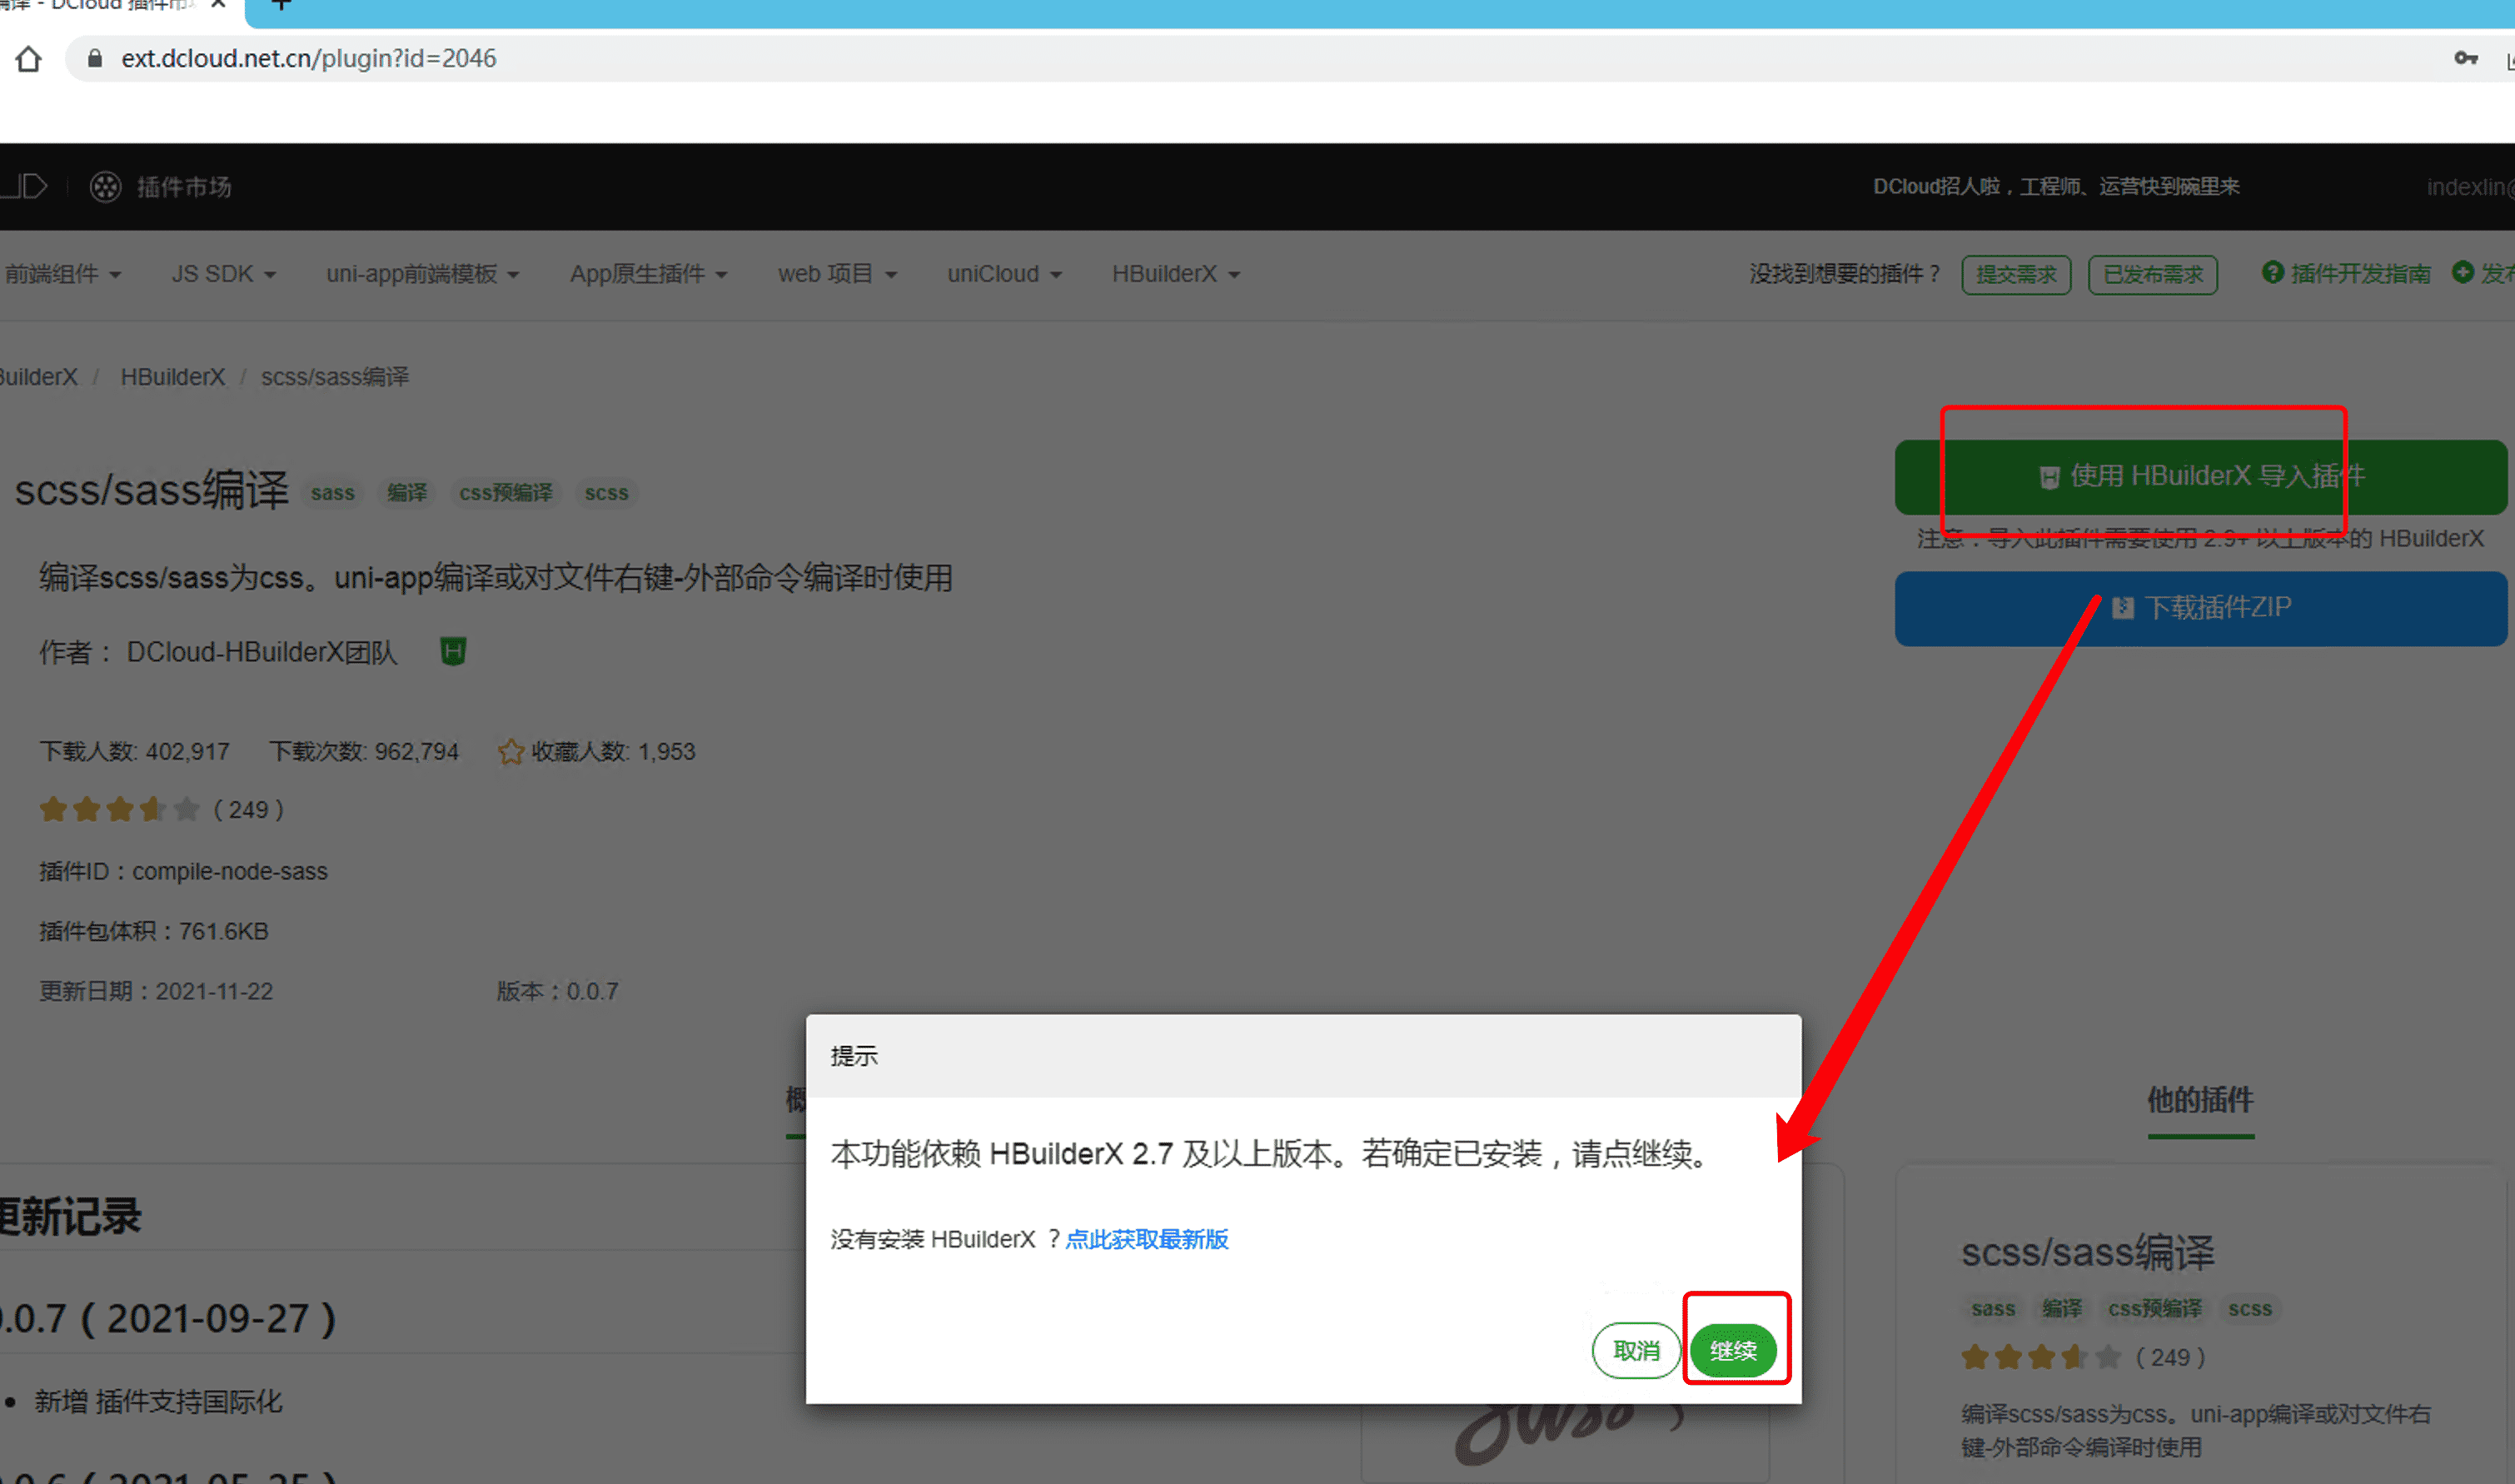Click the 点此获取最新版 link in the dialog
Image resolution: width=2515 pixels, height=1484 pixels.
[1147, 1239]
